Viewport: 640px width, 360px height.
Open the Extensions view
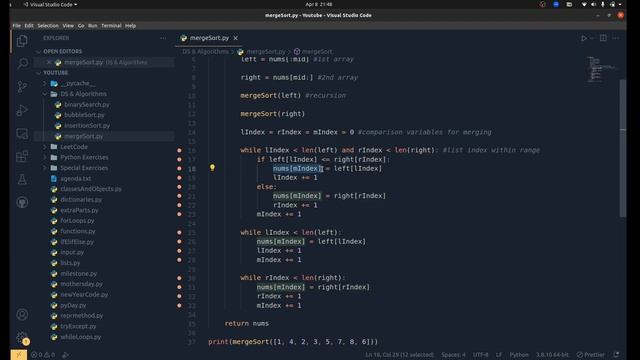pos(22,156)
